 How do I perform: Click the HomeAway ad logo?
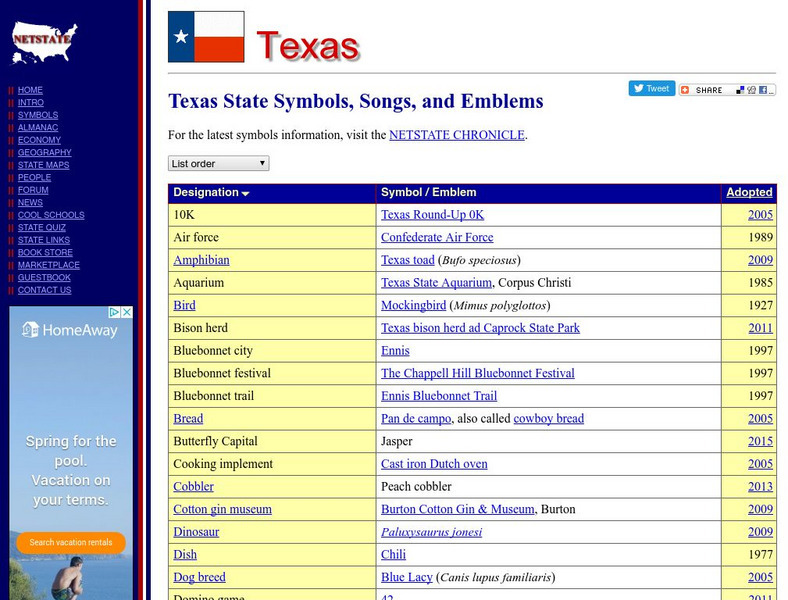[70, 330]
